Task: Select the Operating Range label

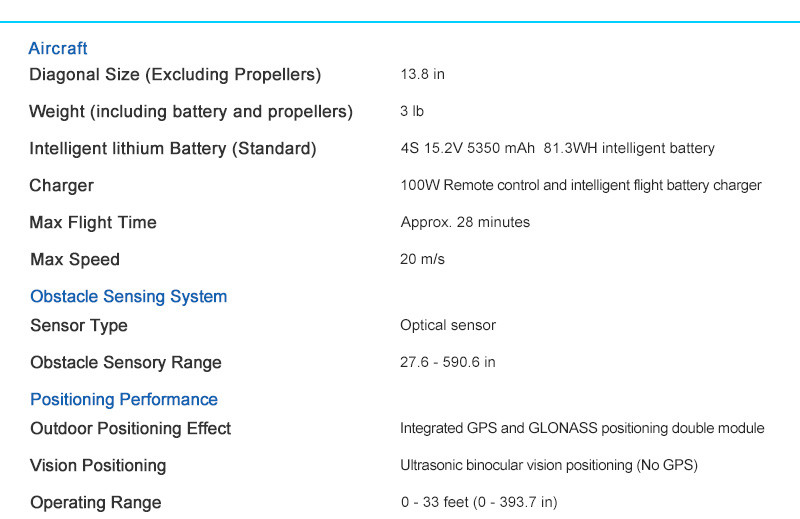Action: tap(96, 502)
